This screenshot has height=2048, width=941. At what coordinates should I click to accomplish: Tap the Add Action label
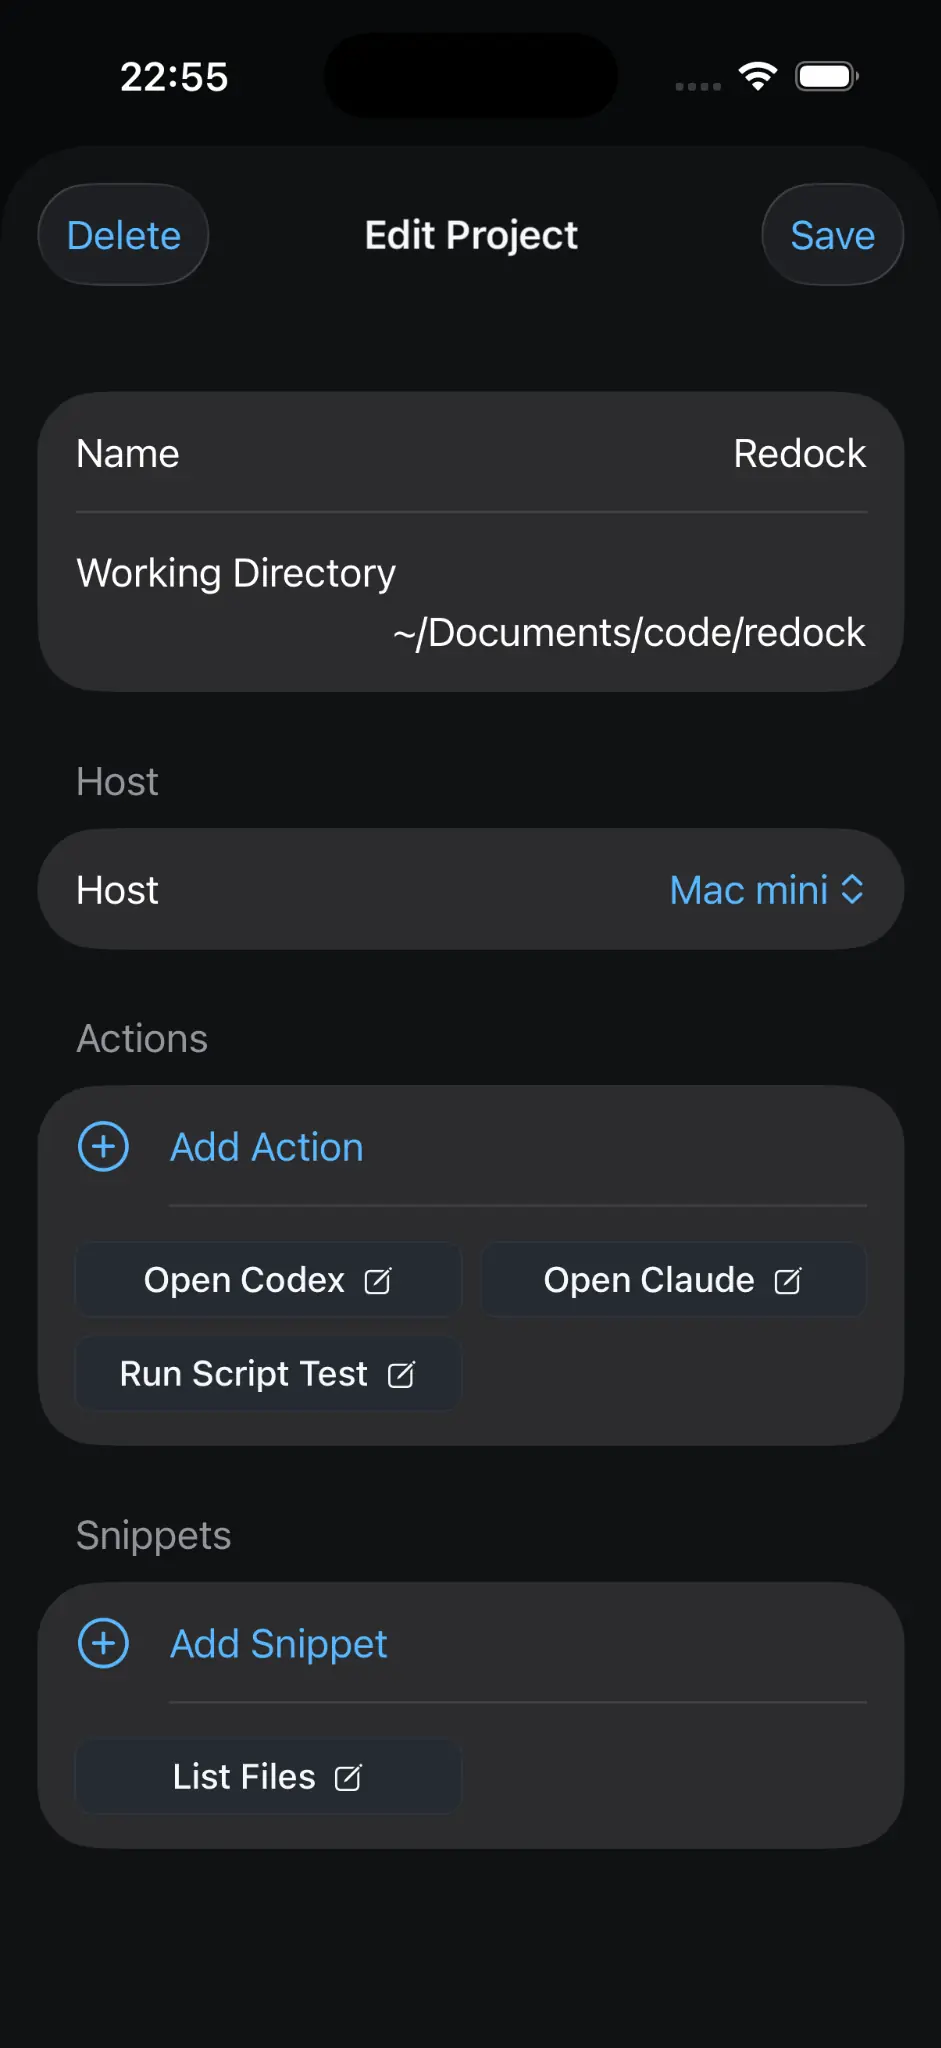(267, 1147)
